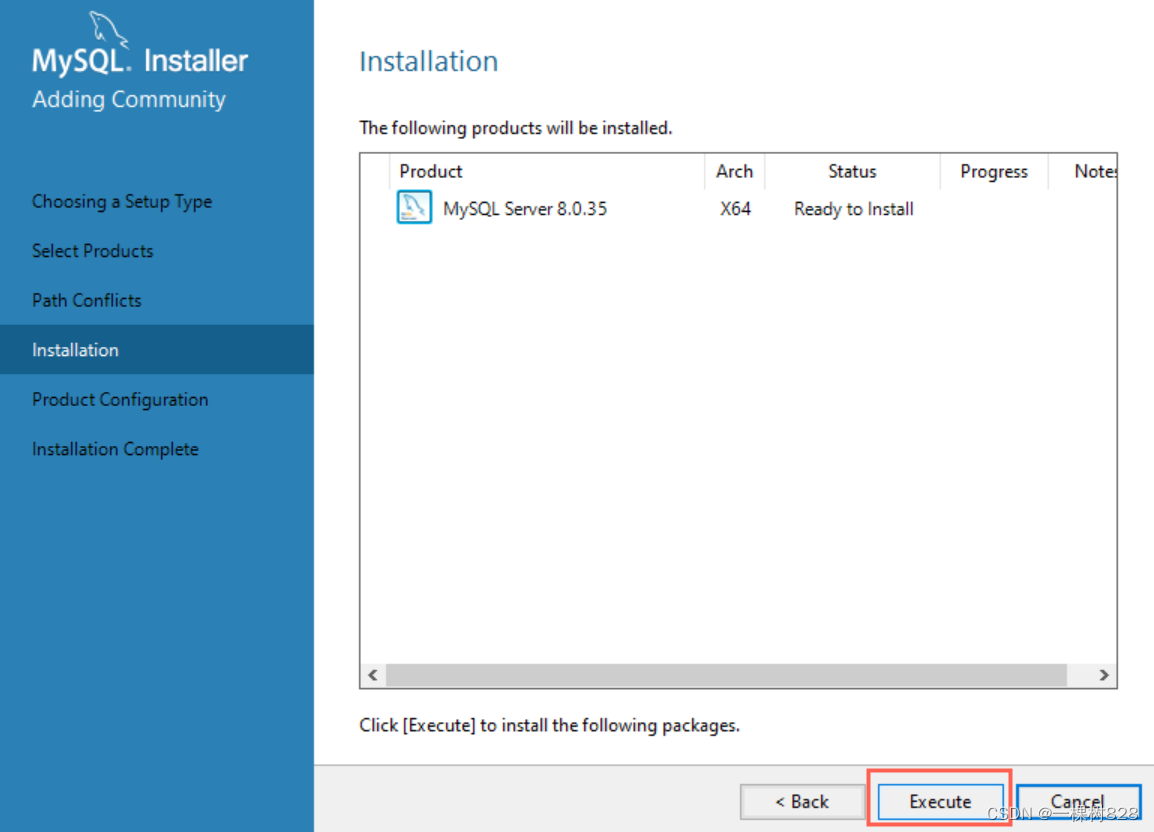The width and height of the screenshot is (1154, 832).
Task: Click the horizontal scrollbar thumb
Action: point(726,675)
